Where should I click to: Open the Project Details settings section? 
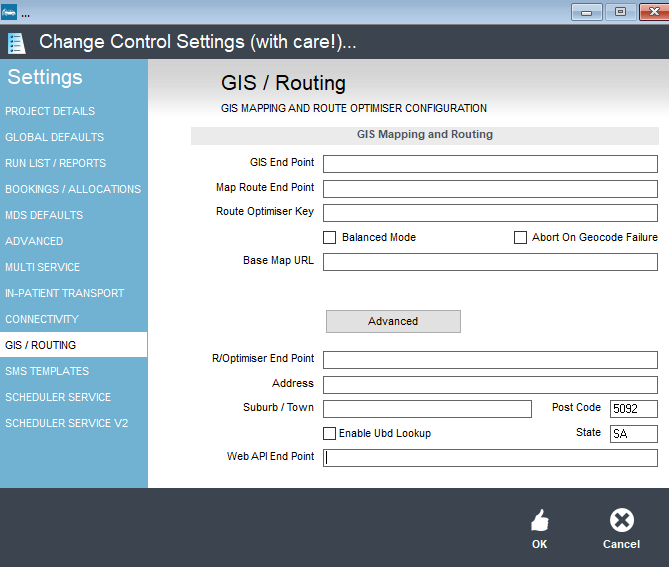50,111
